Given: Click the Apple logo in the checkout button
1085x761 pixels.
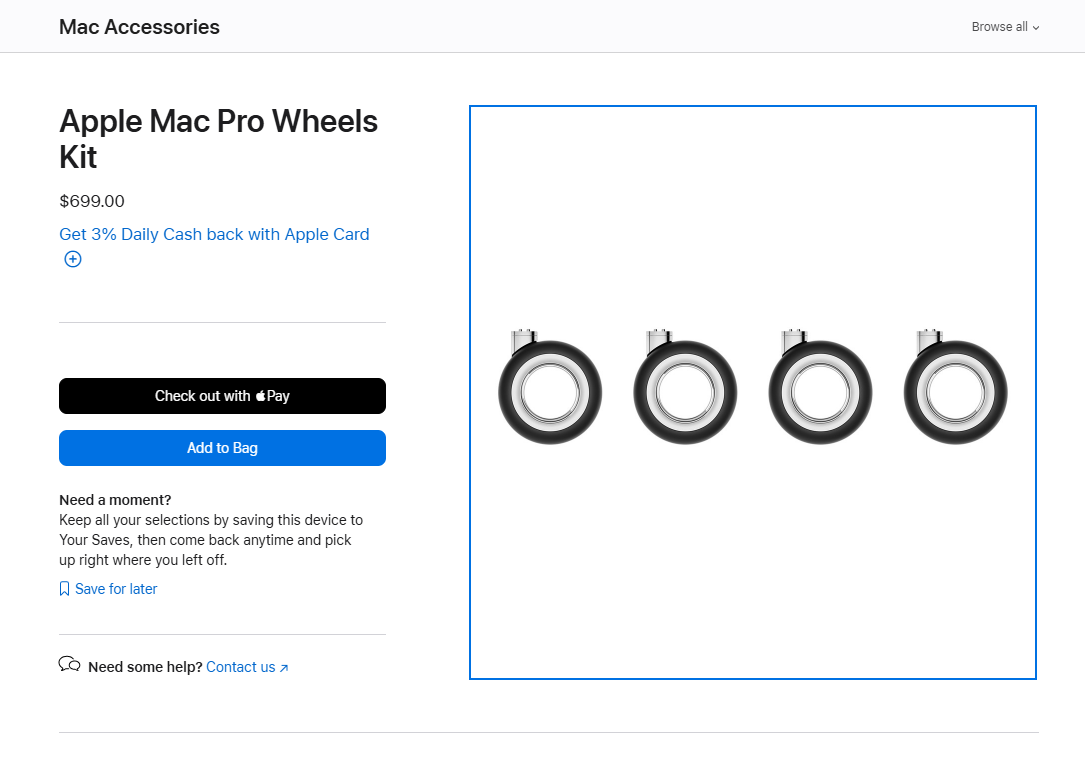Looking at the screenshot, I should [261, 396].
